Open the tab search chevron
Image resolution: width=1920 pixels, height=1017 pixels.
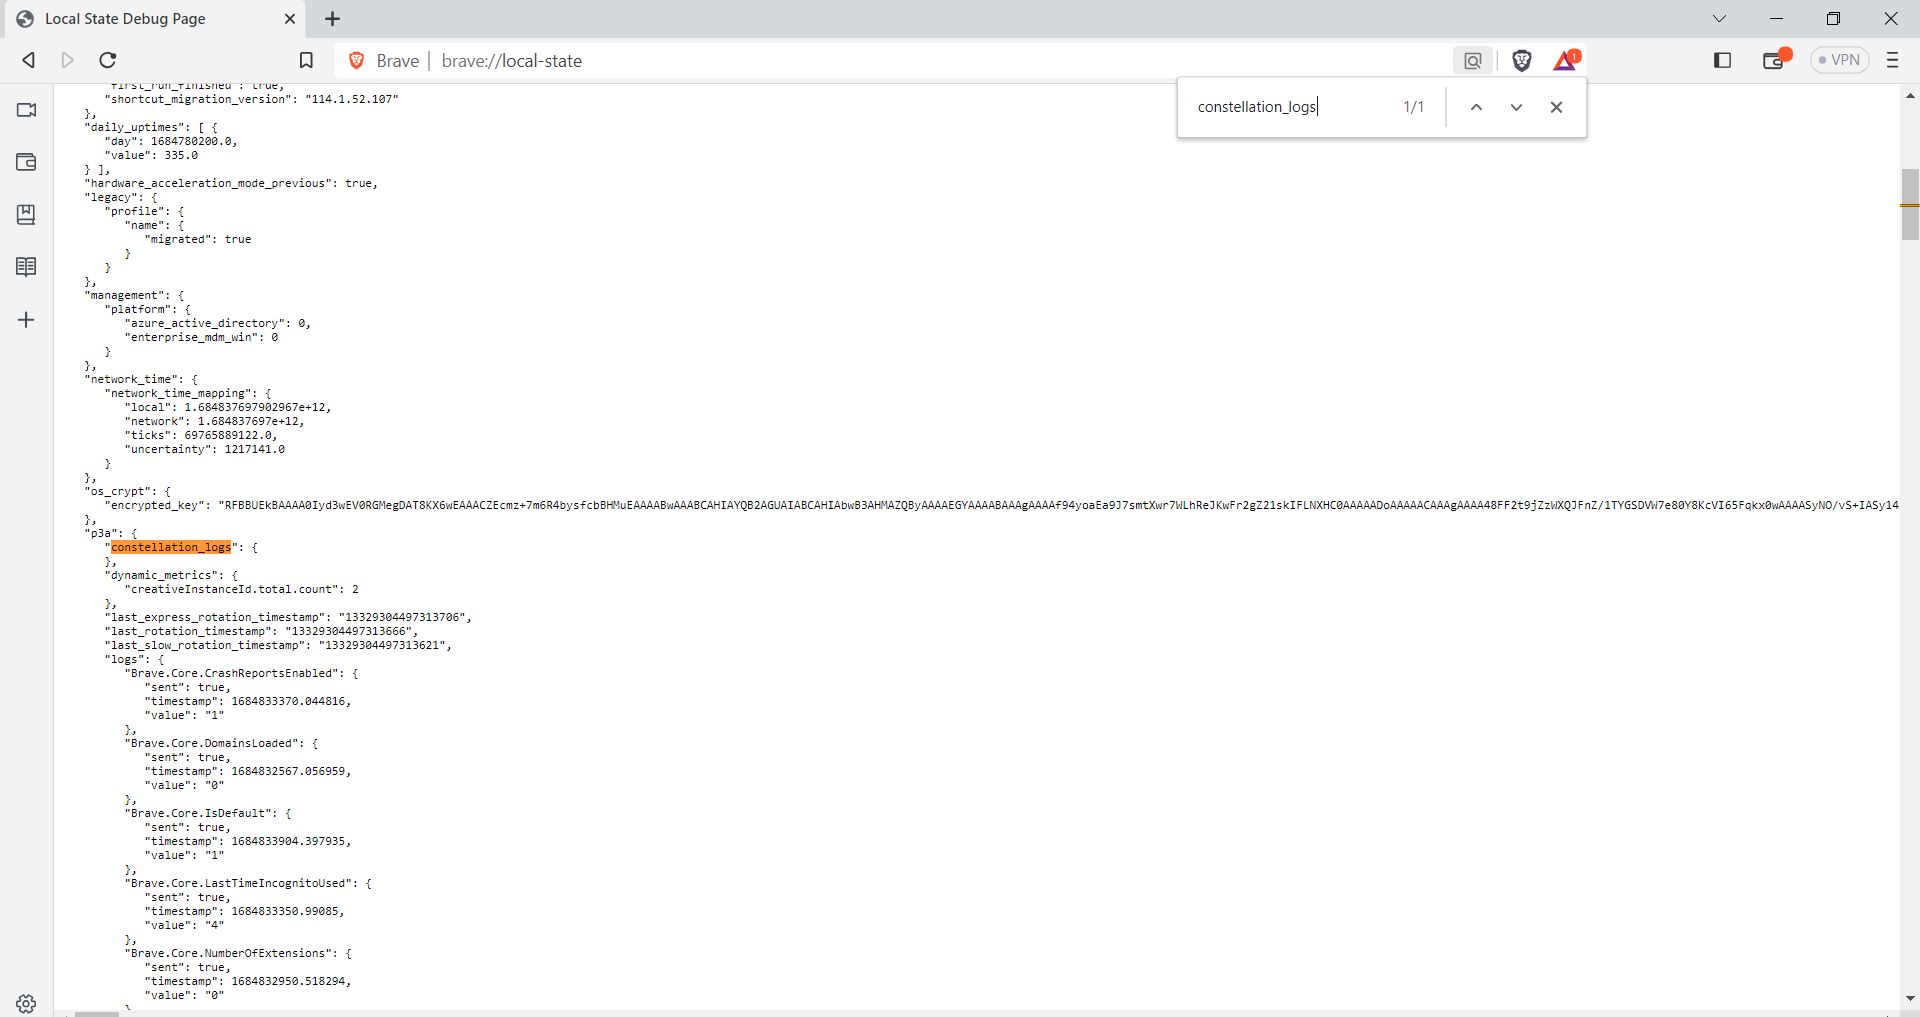click(1720, 18)
